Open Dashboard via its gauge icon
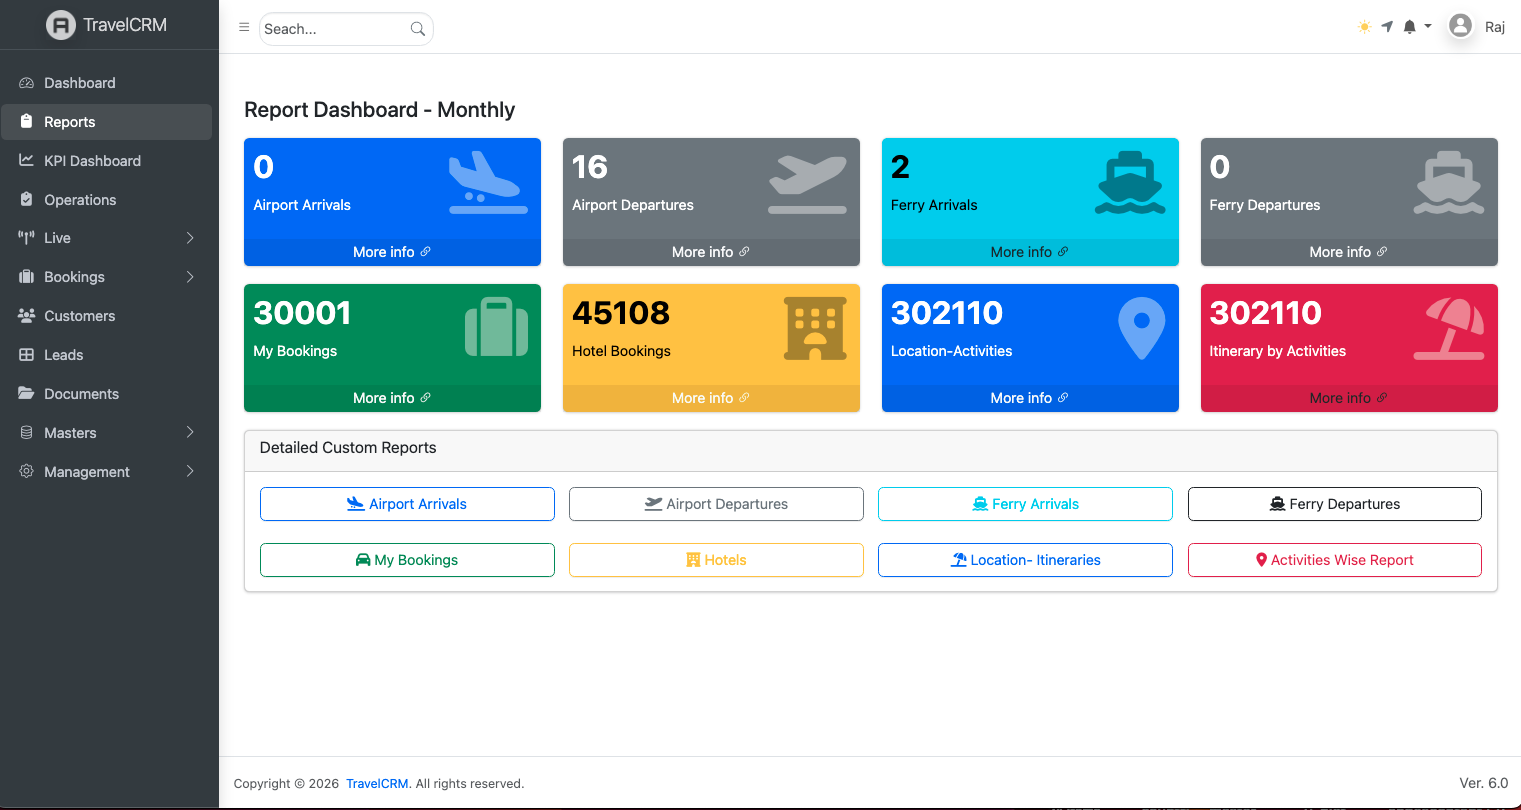This screenshot has width=1521, height=810. 27,83
